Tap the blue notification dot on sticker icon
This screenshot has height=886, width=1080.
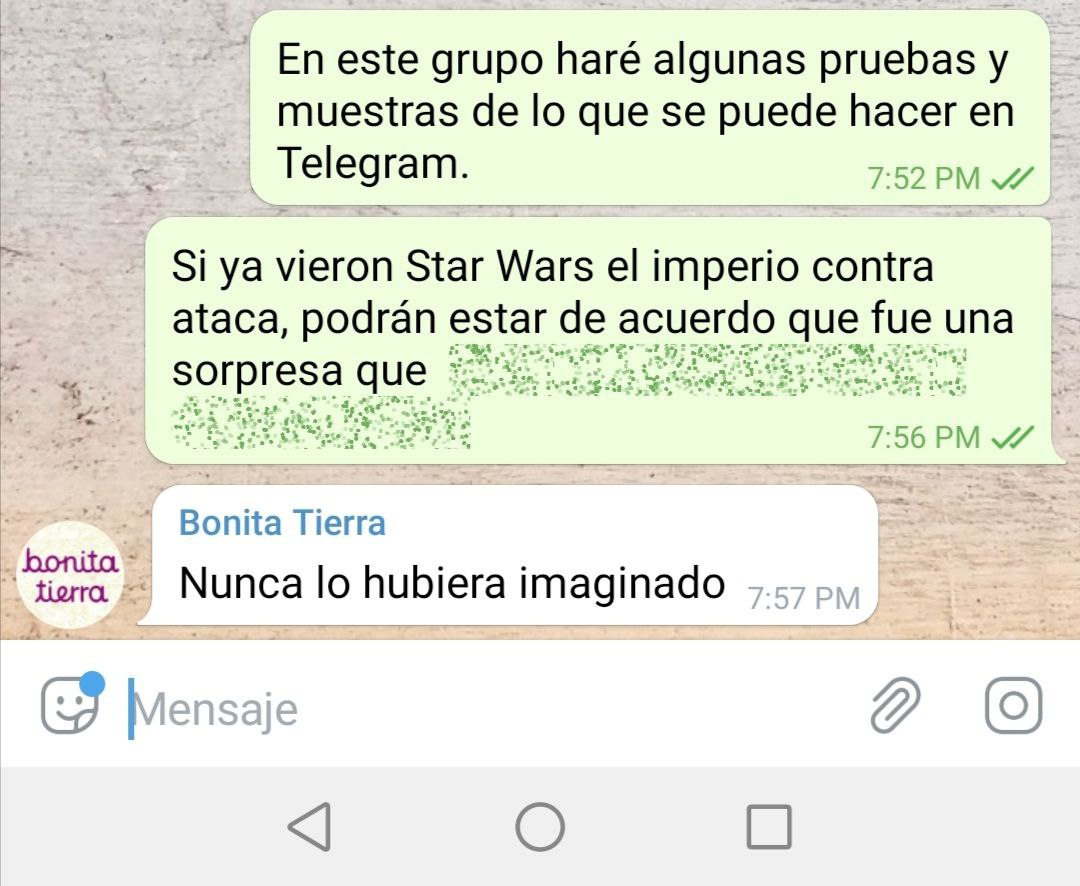(x=92, y=684)
